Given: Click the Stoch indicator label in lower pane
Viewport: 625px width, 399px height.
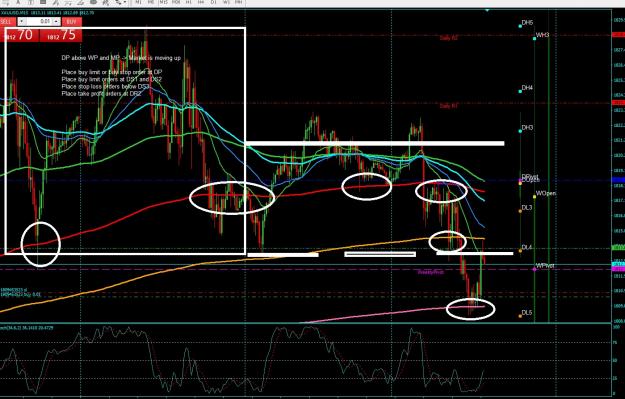Looking at the screenshot, I should [x=26, y=328].
